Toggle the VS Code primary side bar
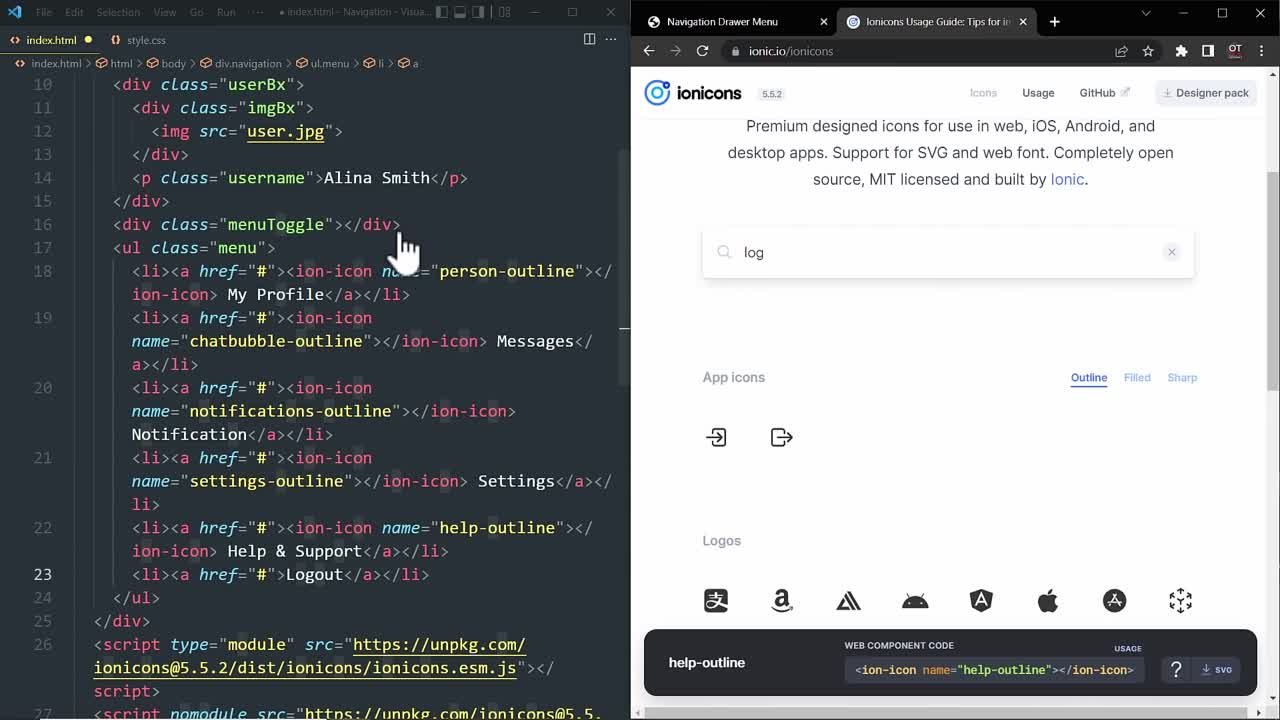Viewport: 1280px width, 720px height. [x=442, y=12]
